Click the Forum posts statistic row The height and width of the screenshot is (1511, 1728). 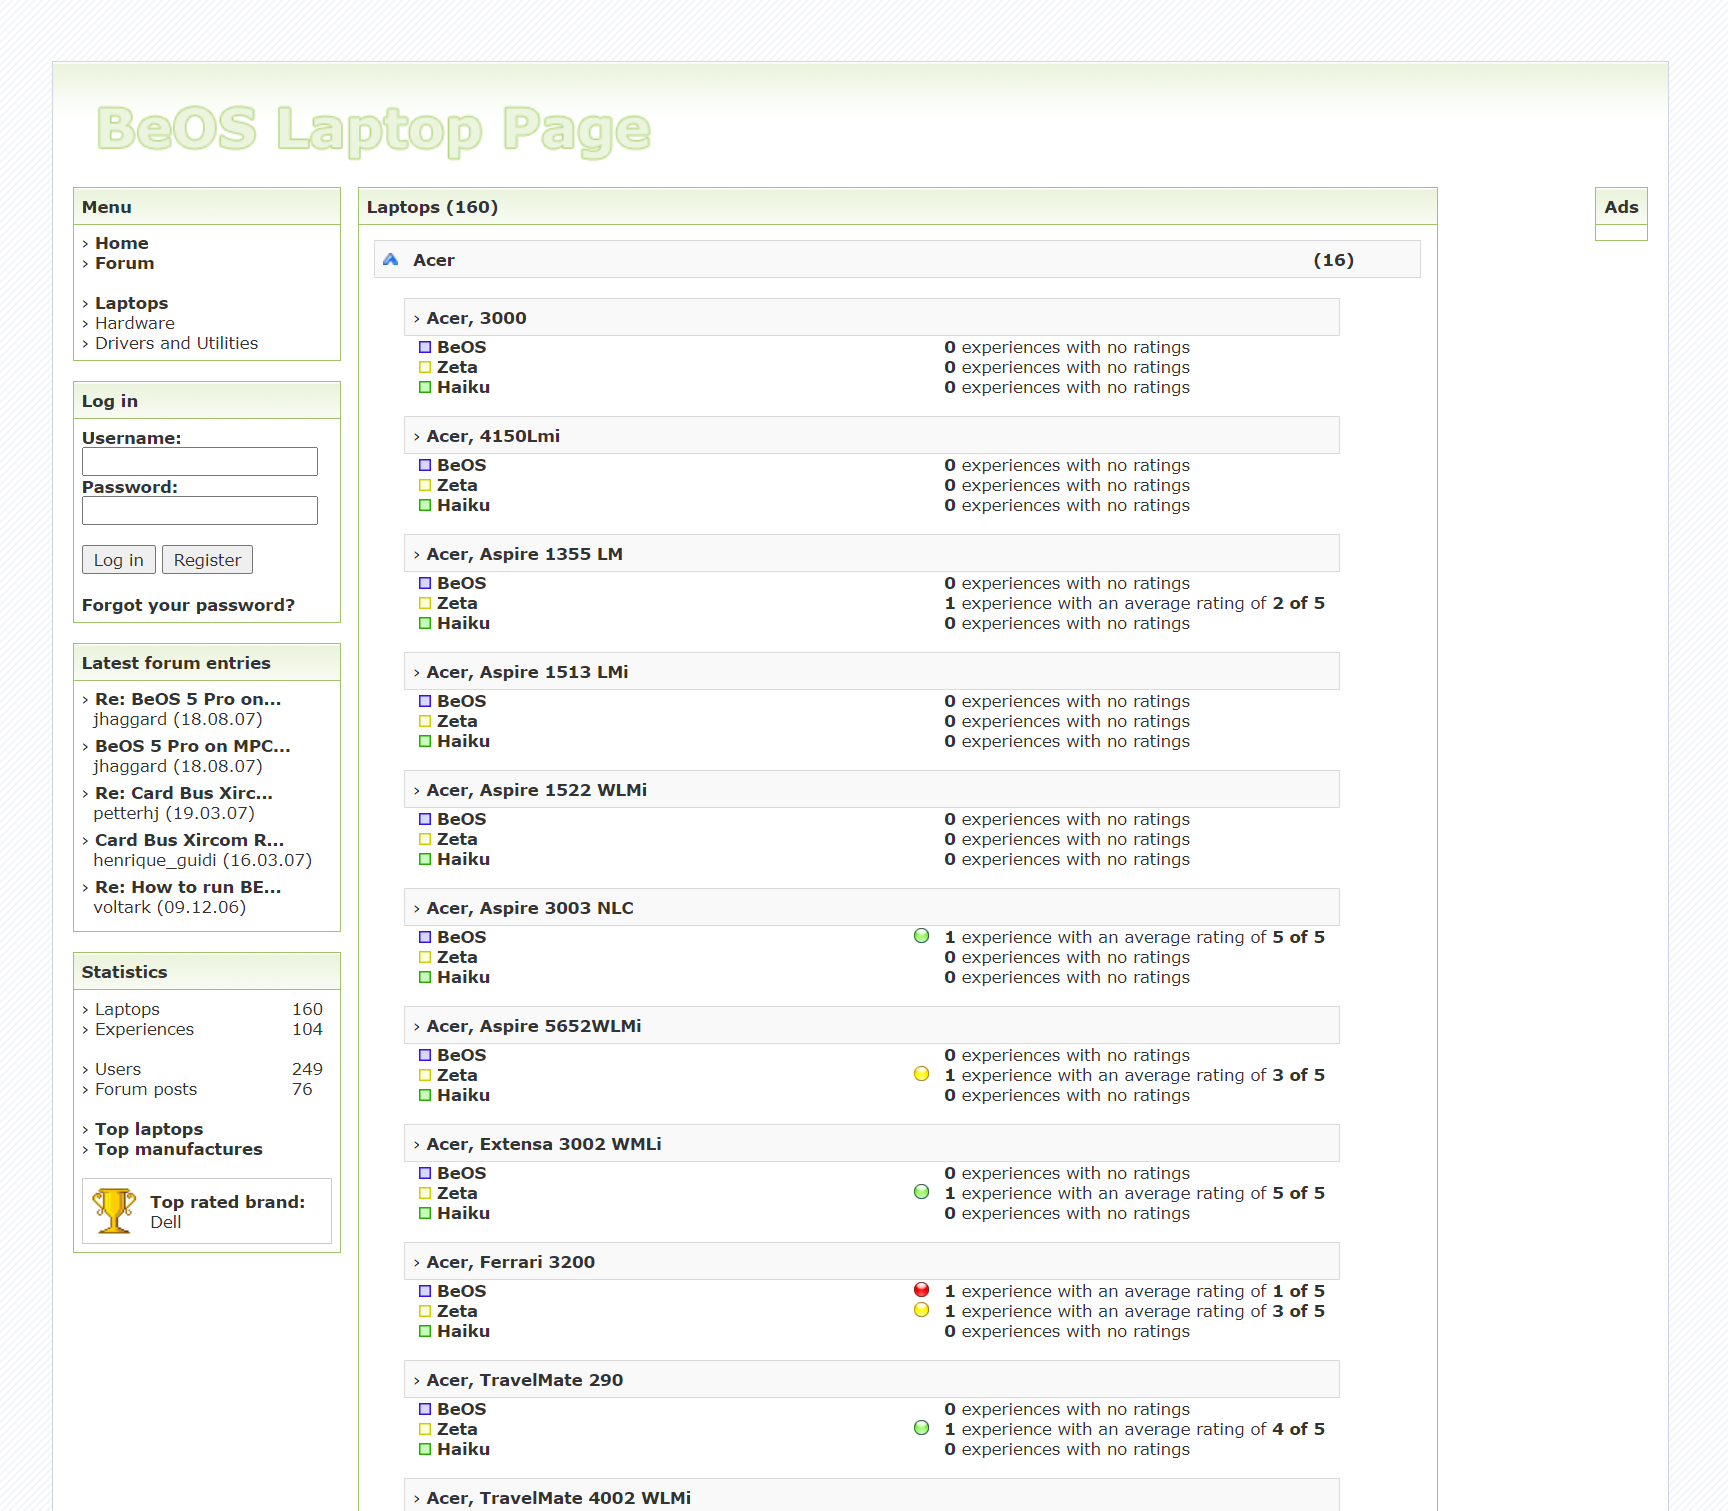pyautogui.click(x=202, y=1089)
